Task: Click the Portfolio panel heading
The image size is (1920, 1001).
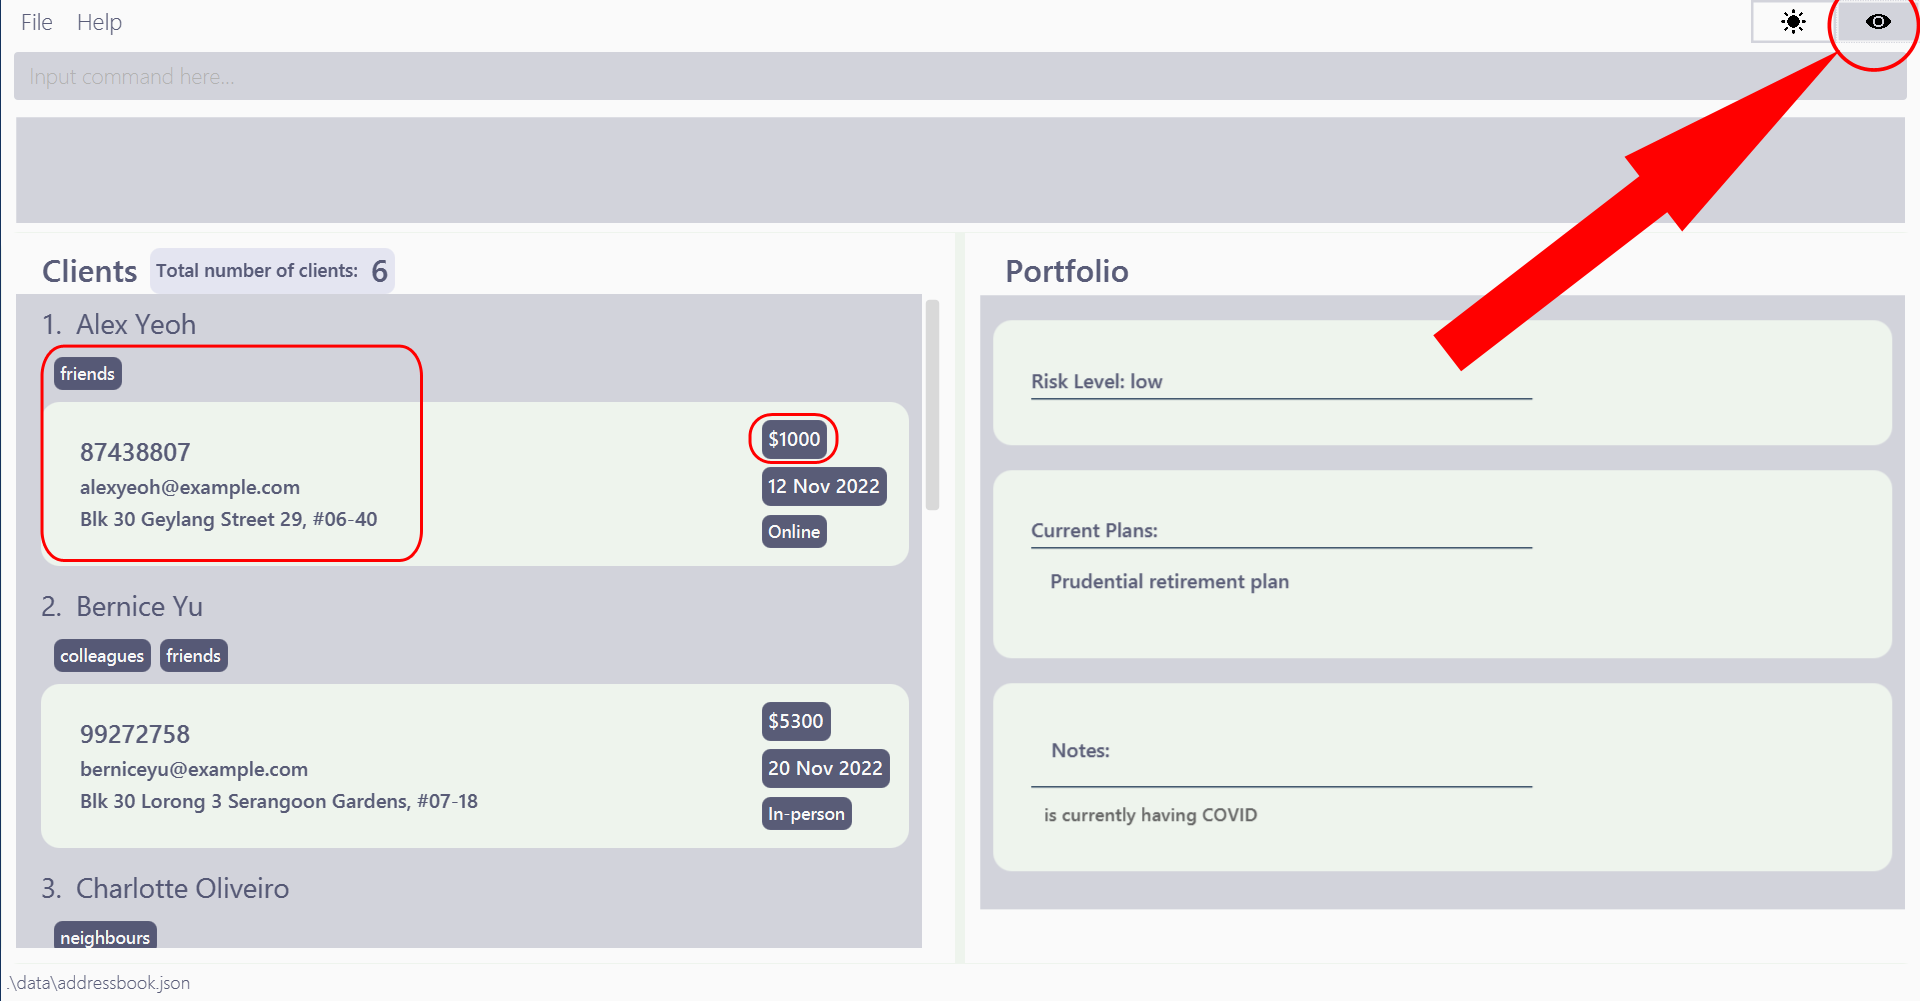Action: tap(1067, 271)
